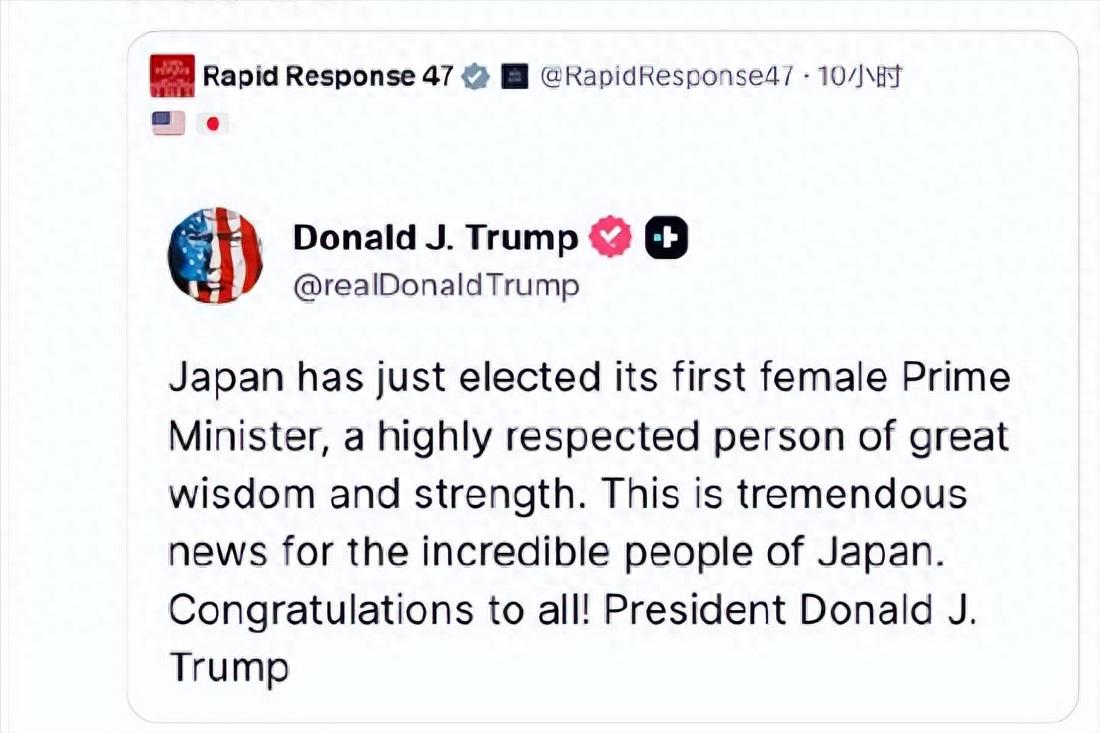Click the line beginning "wisdom and strength"

tap(567, 495)
